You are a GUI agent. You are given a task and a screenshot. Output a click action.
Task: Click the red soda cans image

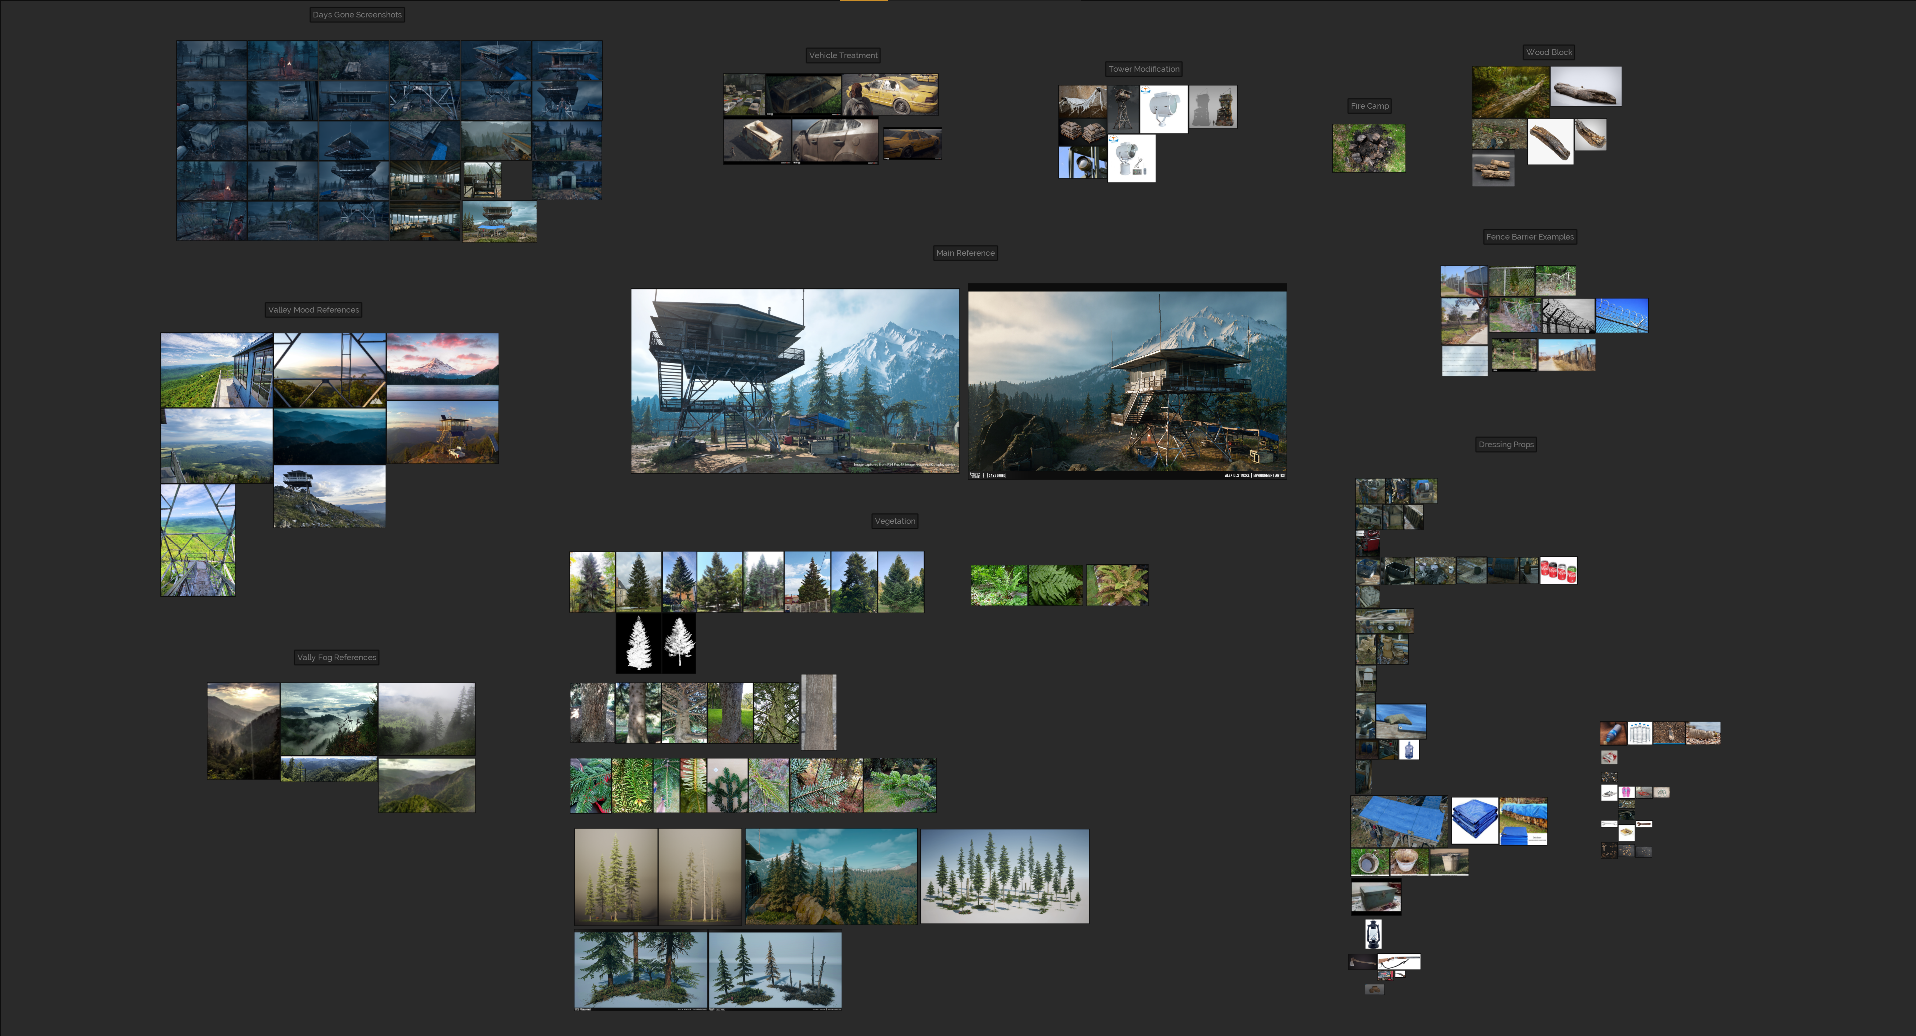(x=1558, y=570)
